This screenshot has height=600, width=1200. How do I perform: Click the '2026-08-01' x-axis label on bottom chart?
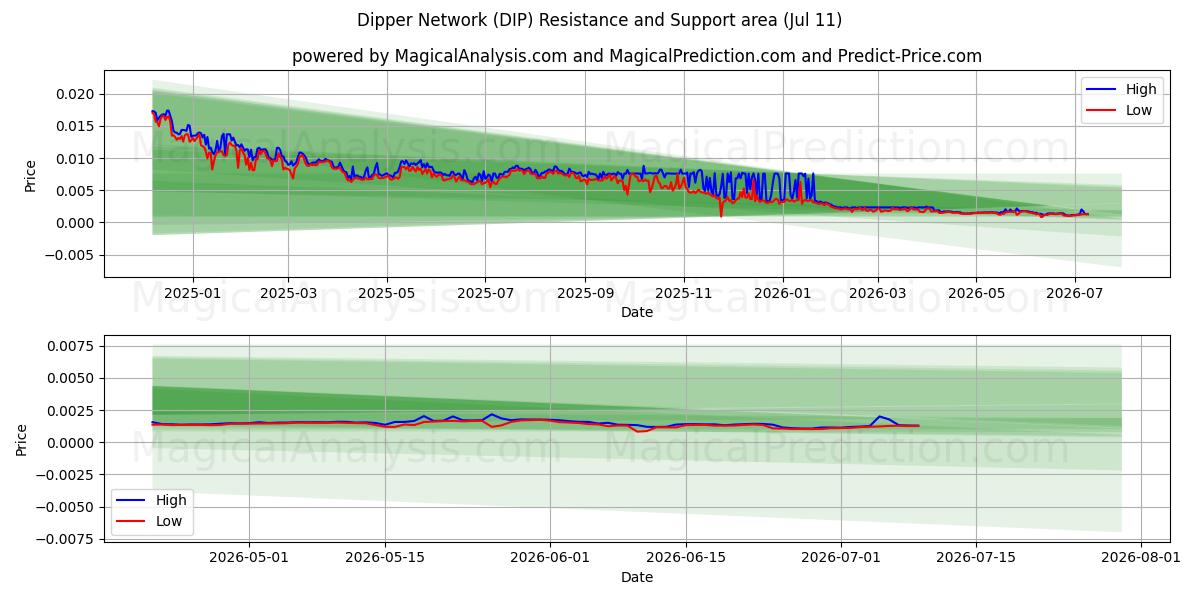(1142, 559)
